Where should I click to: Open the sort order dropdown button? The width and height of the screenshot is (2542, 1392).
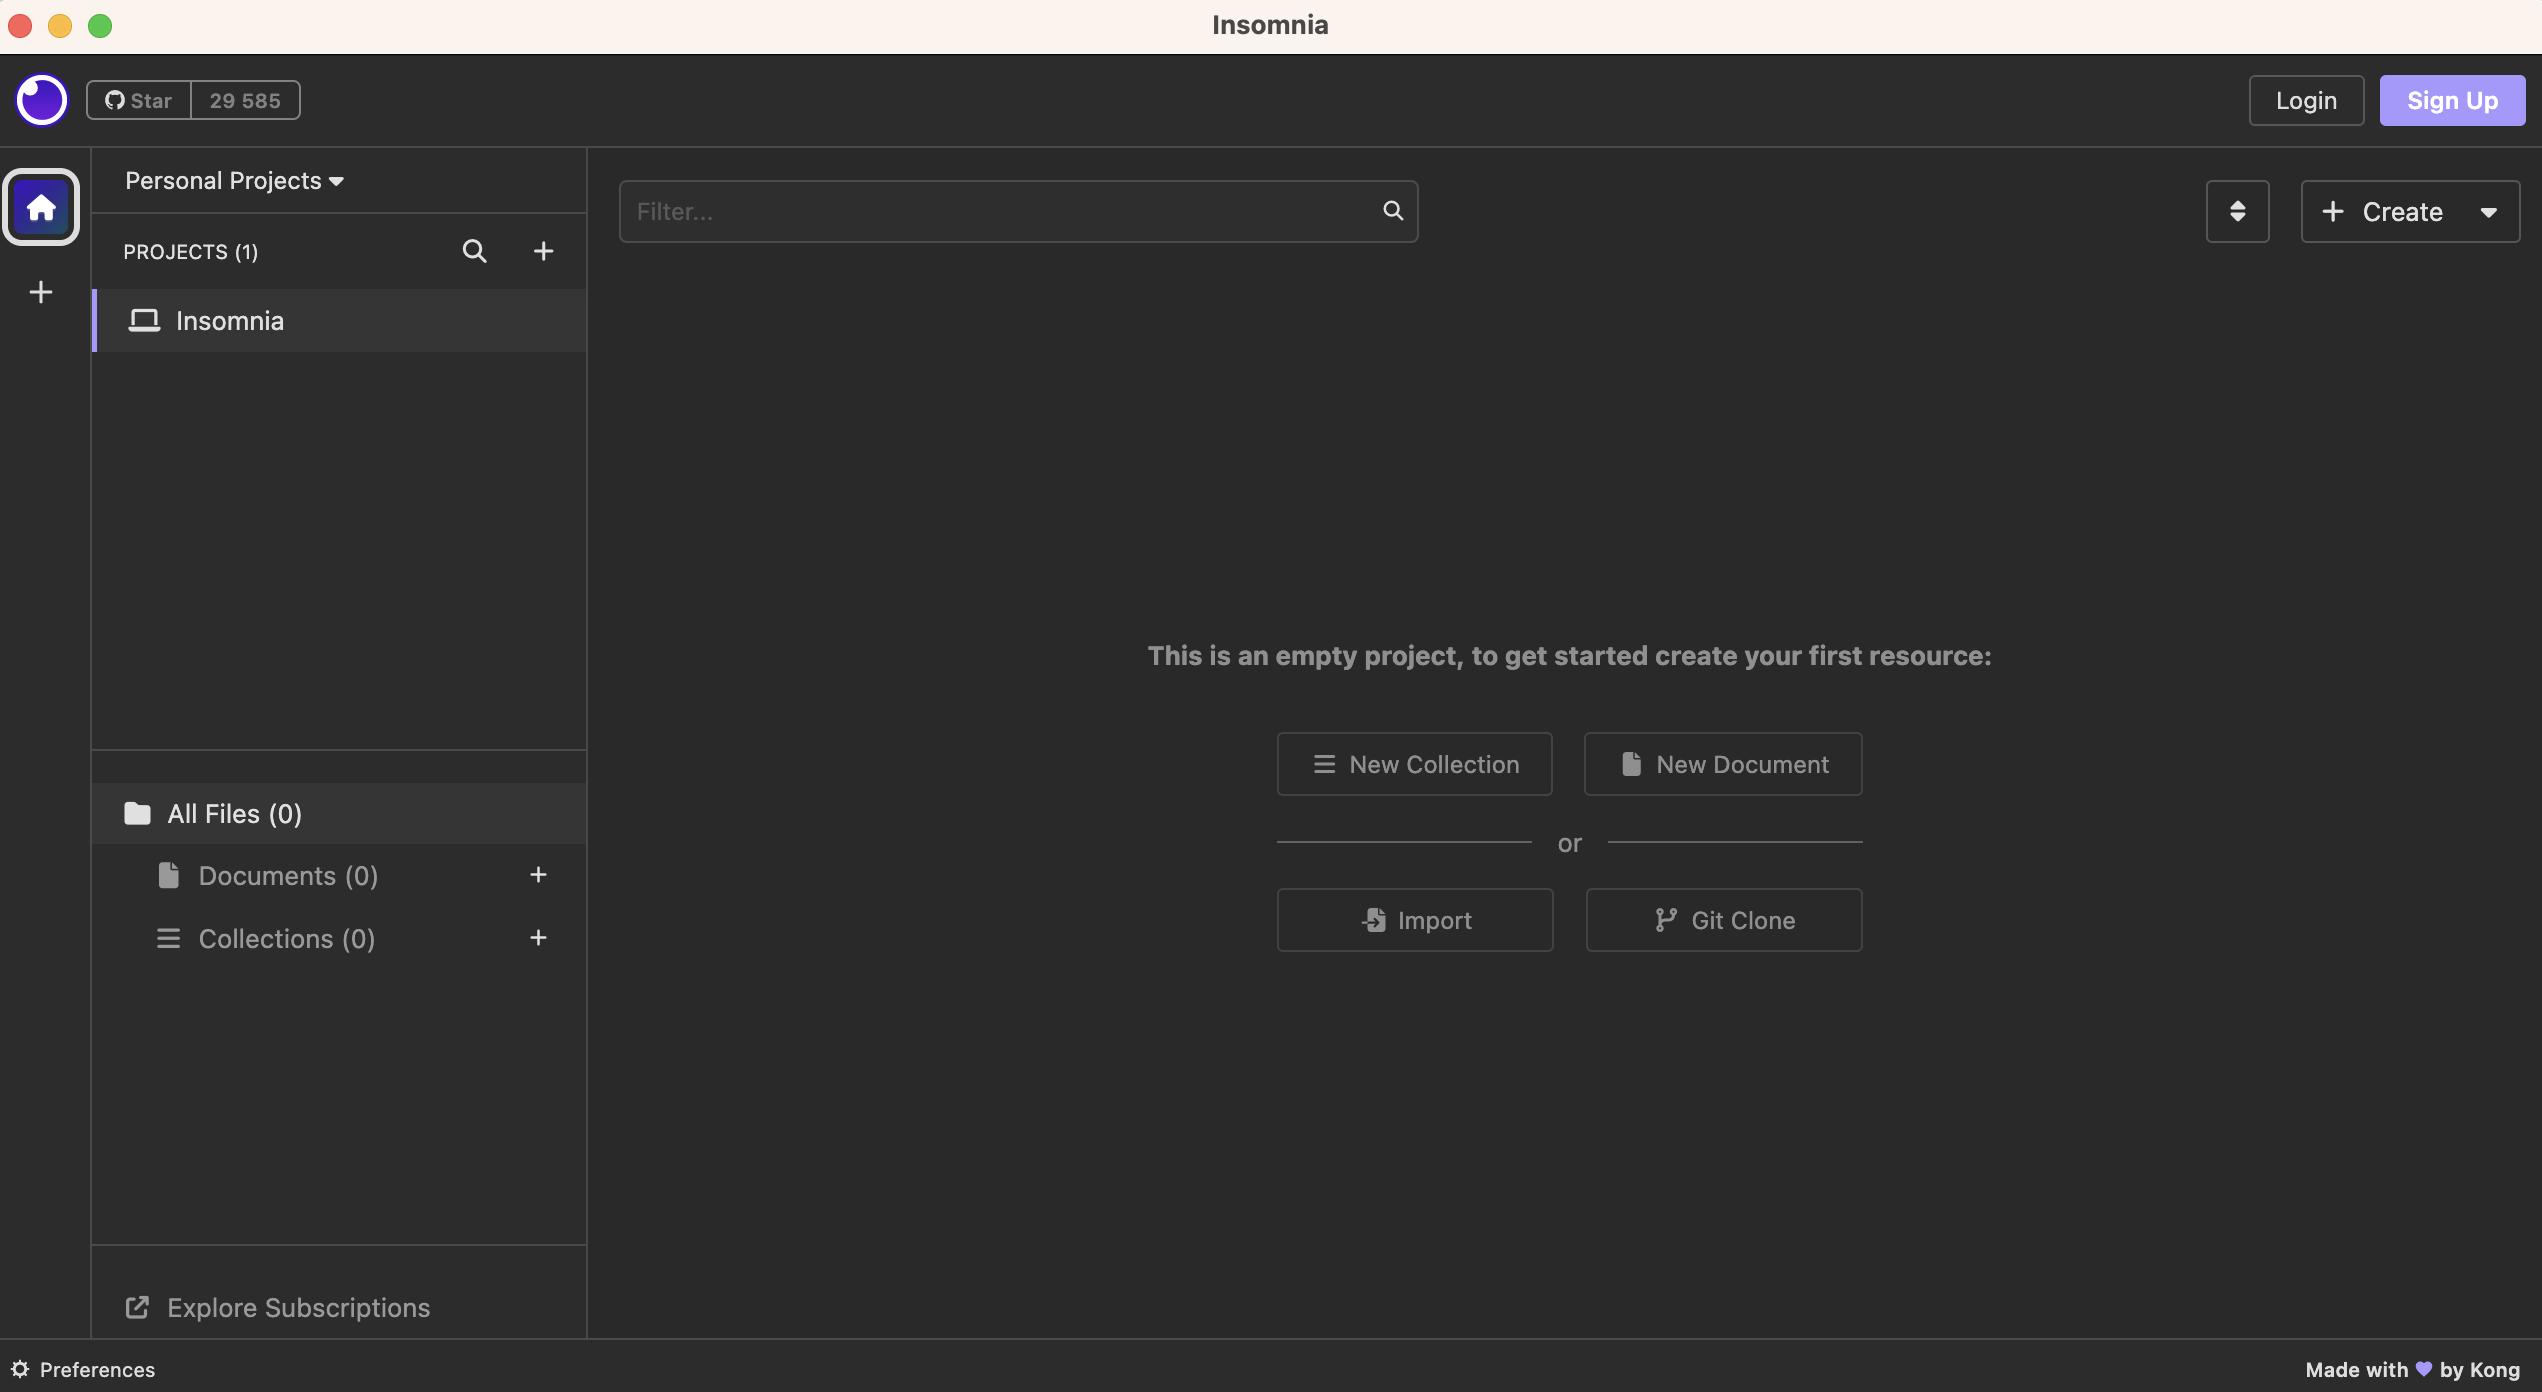point(2237,211)
